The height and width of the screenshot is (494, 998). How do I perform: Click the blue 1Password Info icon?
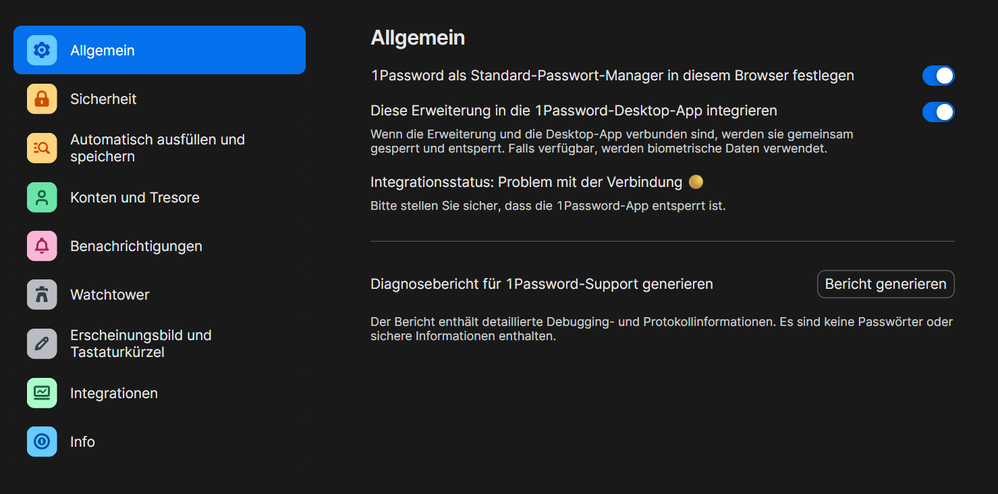point(42,441)
